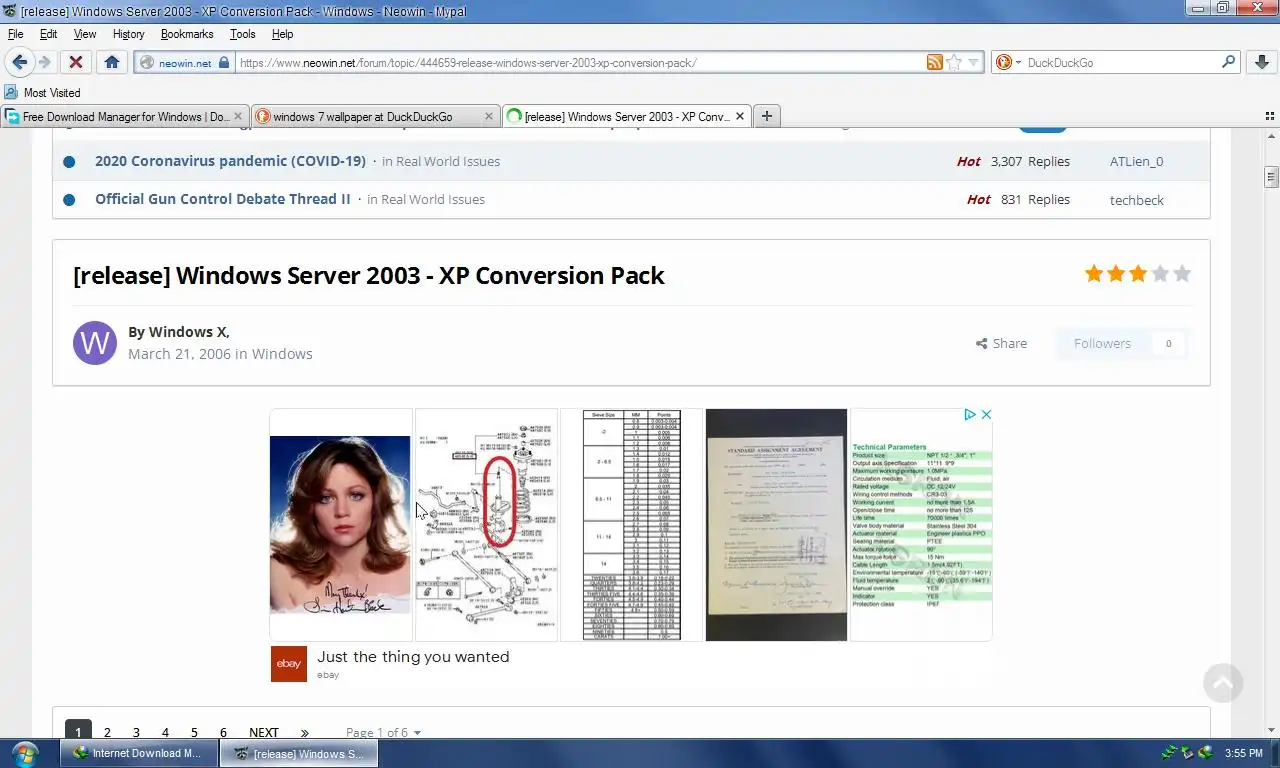Open the Bookmarks menu
Viewport: 1280px width, 768px height.
coord(187,34)
